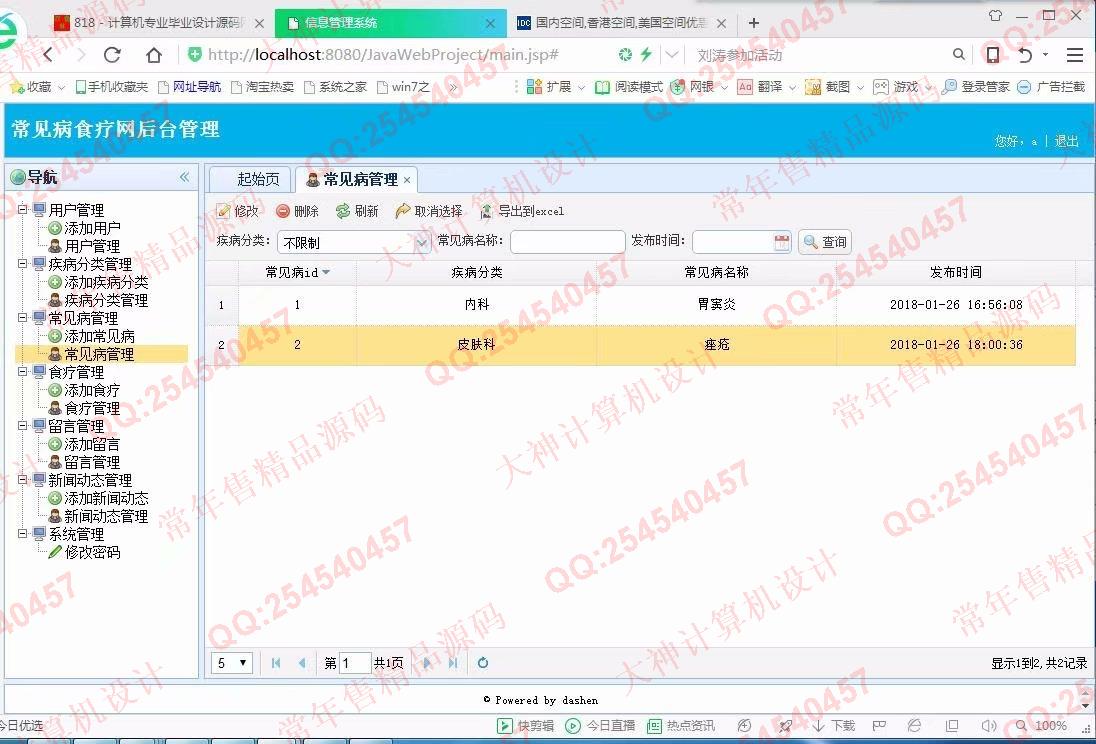Click the 内科 category cell
Image resolution: width=1096 pixels, height=744 pixels.
(x=477, y=305)
